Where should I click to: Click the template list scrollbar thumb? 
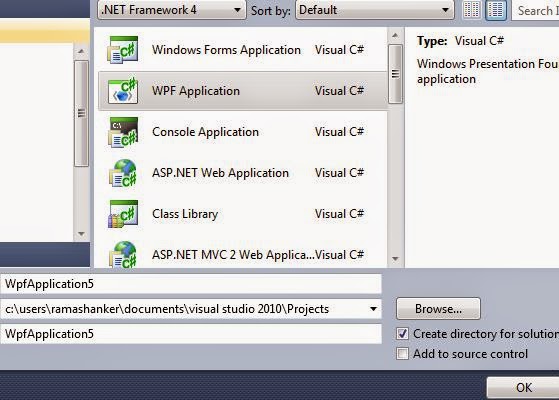point(395,74)
